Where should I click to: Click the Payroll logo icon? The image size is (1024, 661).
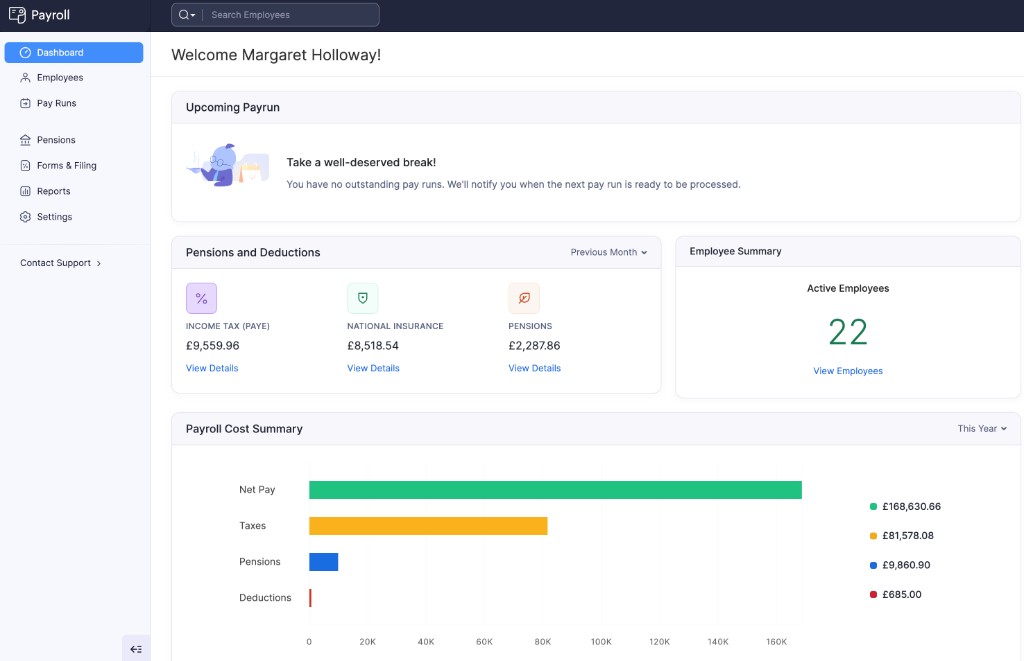tap(17, 14)
